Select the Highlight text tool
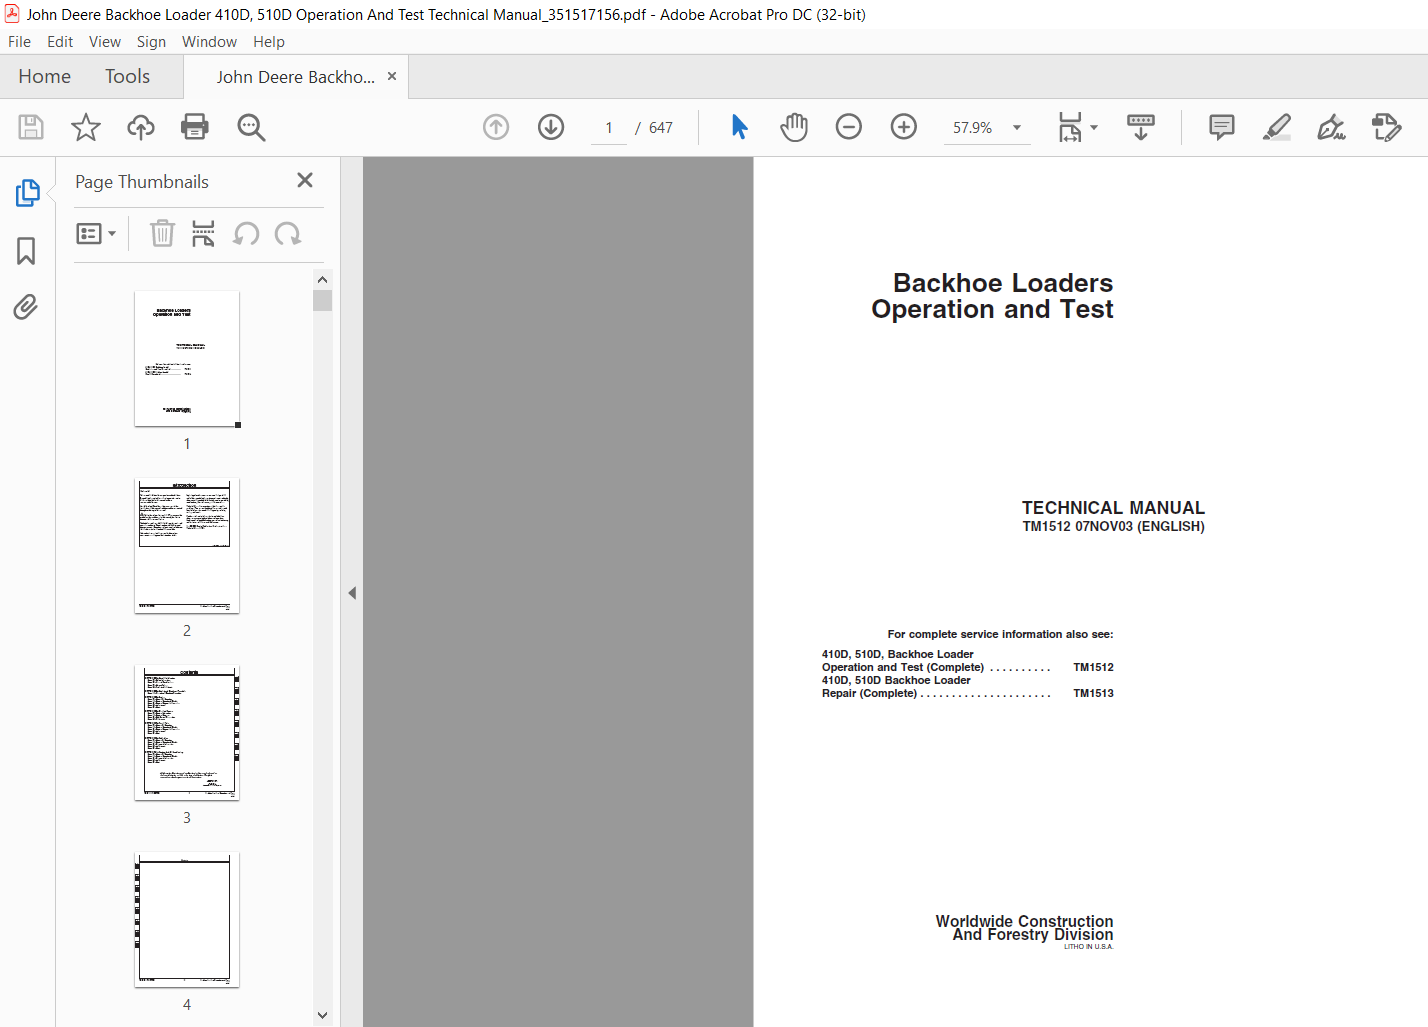Viewport: 1428px width, 1027px height. click(x=1277, y=127)
